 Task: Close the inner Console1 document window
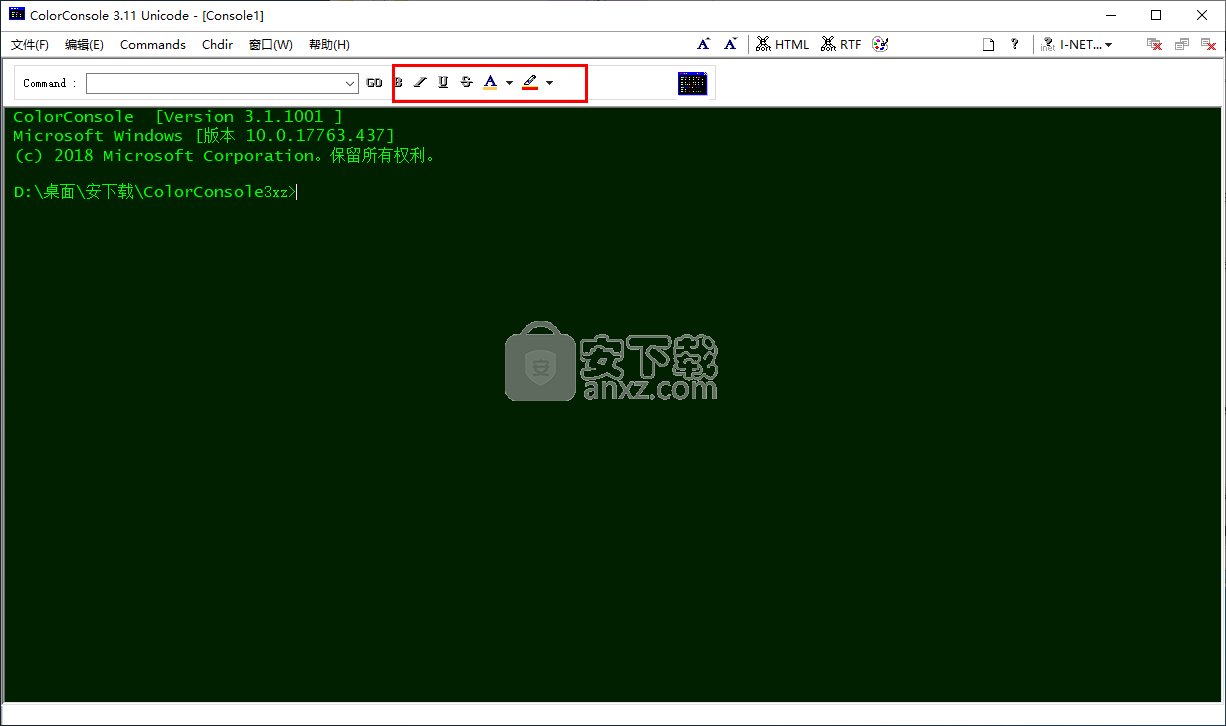1209,44
